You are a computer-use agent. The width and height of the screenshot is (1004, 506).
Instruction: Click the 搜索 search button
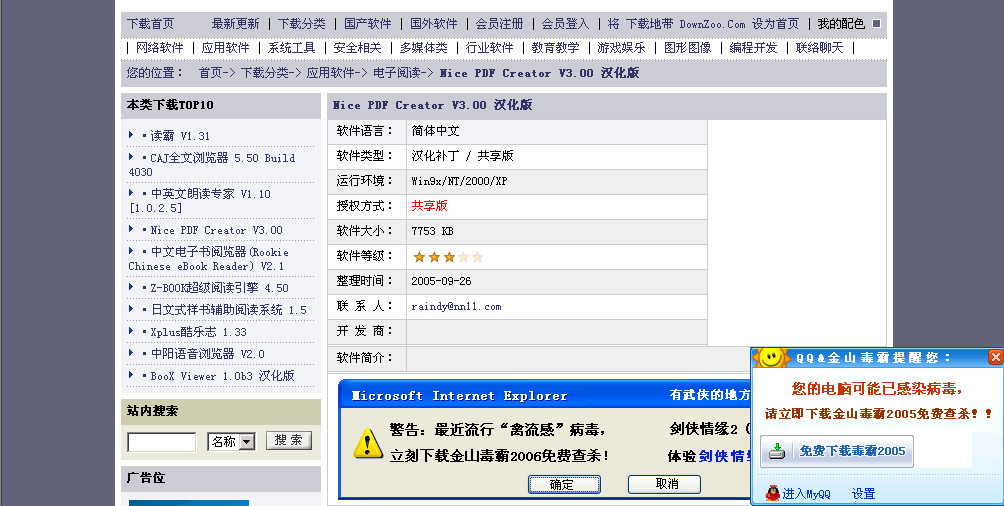click(x=289, y=440)
